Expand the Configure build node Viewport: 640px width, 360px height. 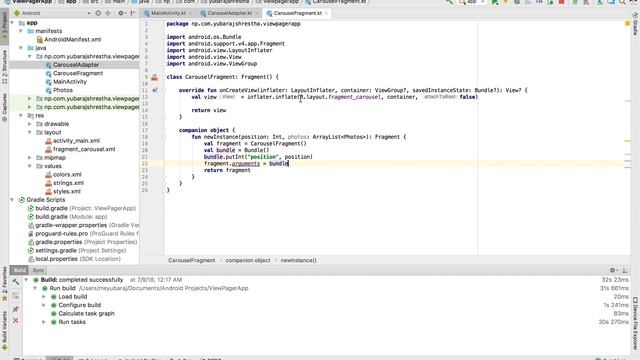point(44,305)
